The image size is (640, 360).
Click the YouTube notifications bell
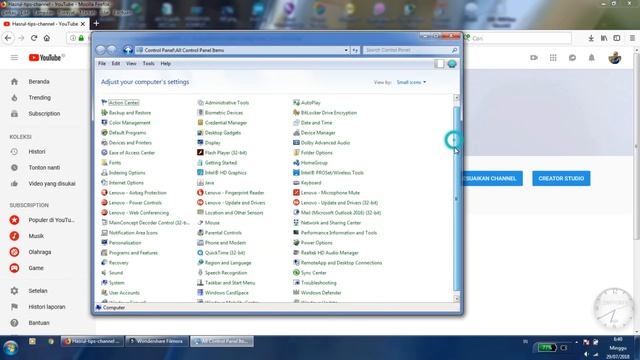pyautogui.click(x=591, y=58)
